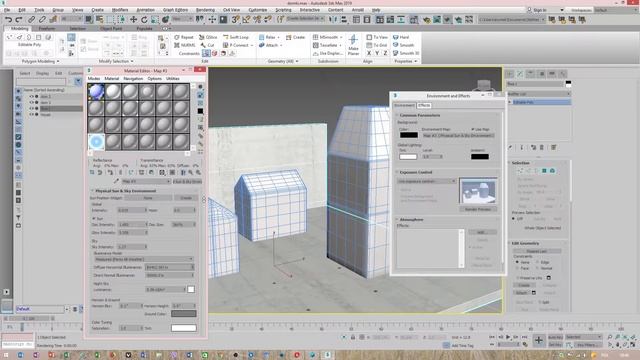Toggle the Angle Snap icon

pyautogui.click(x=246, y=19)
